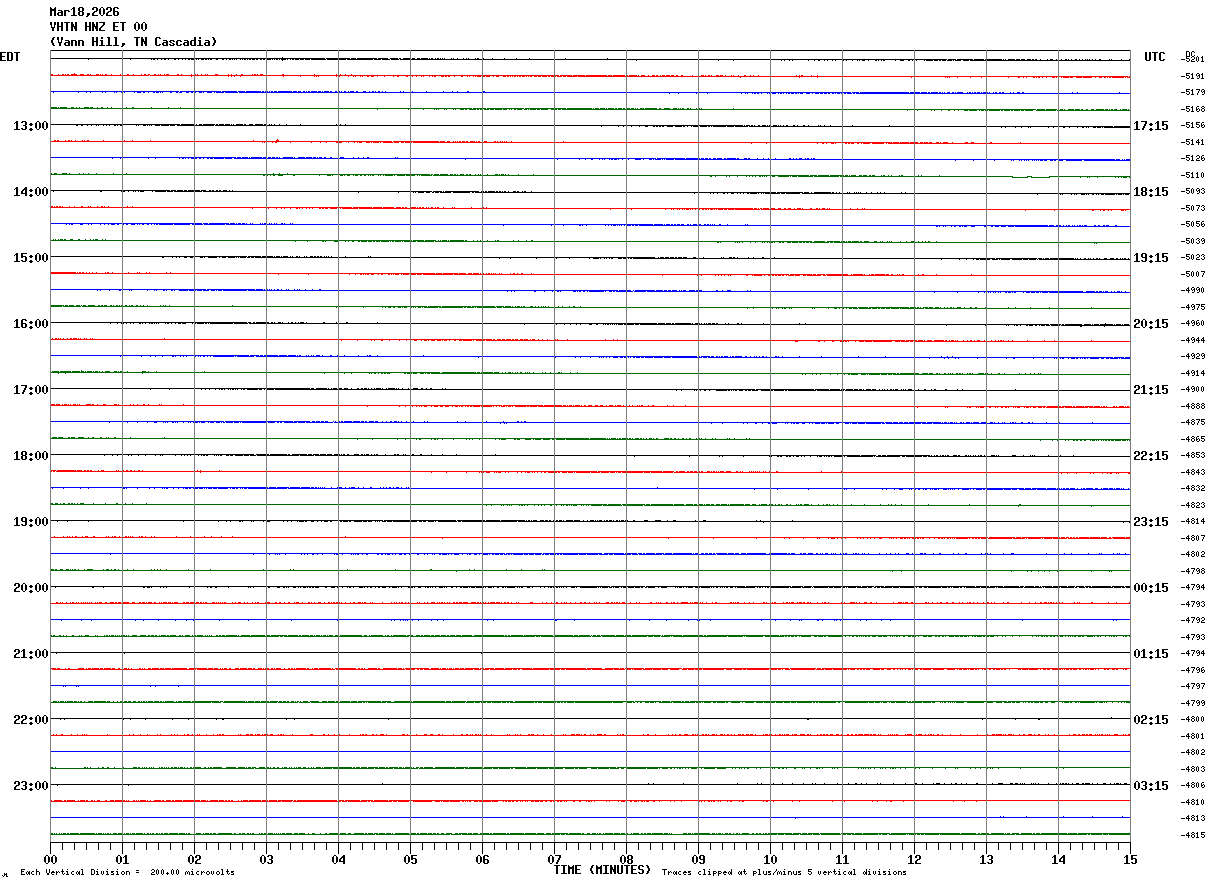Click minute 04 on the time axis
Screen dimensions: 1210x886
tap(338, 859)
